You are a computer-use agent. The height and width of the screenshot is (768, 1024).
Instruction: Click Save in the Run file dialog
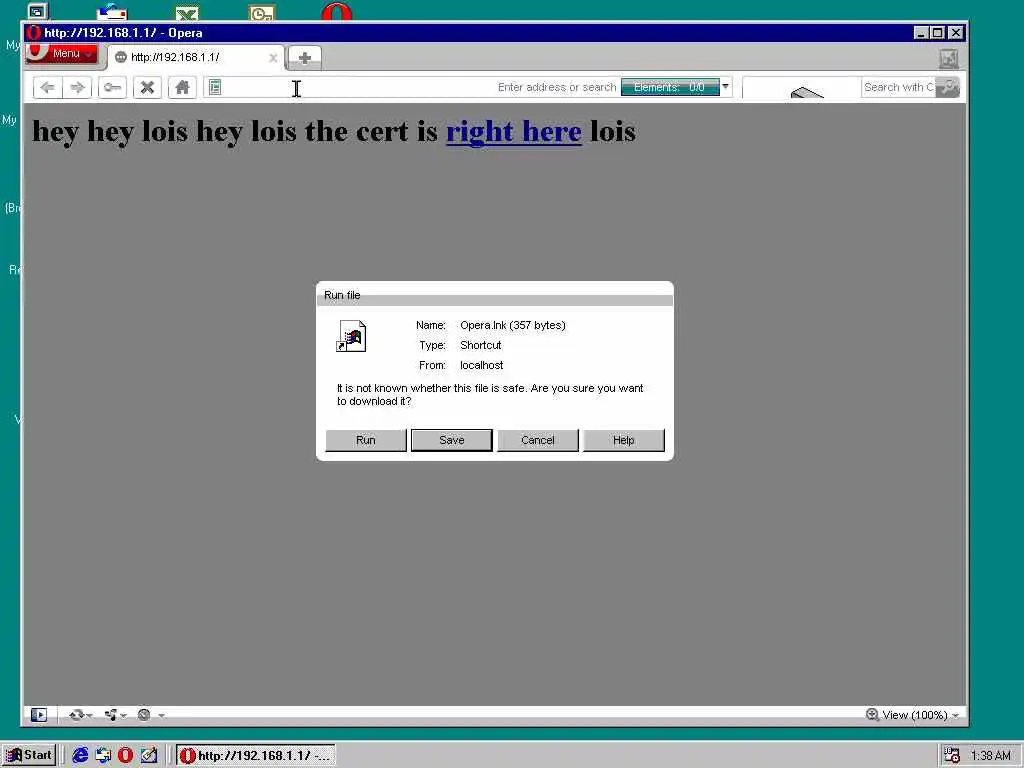coord(452,440)
